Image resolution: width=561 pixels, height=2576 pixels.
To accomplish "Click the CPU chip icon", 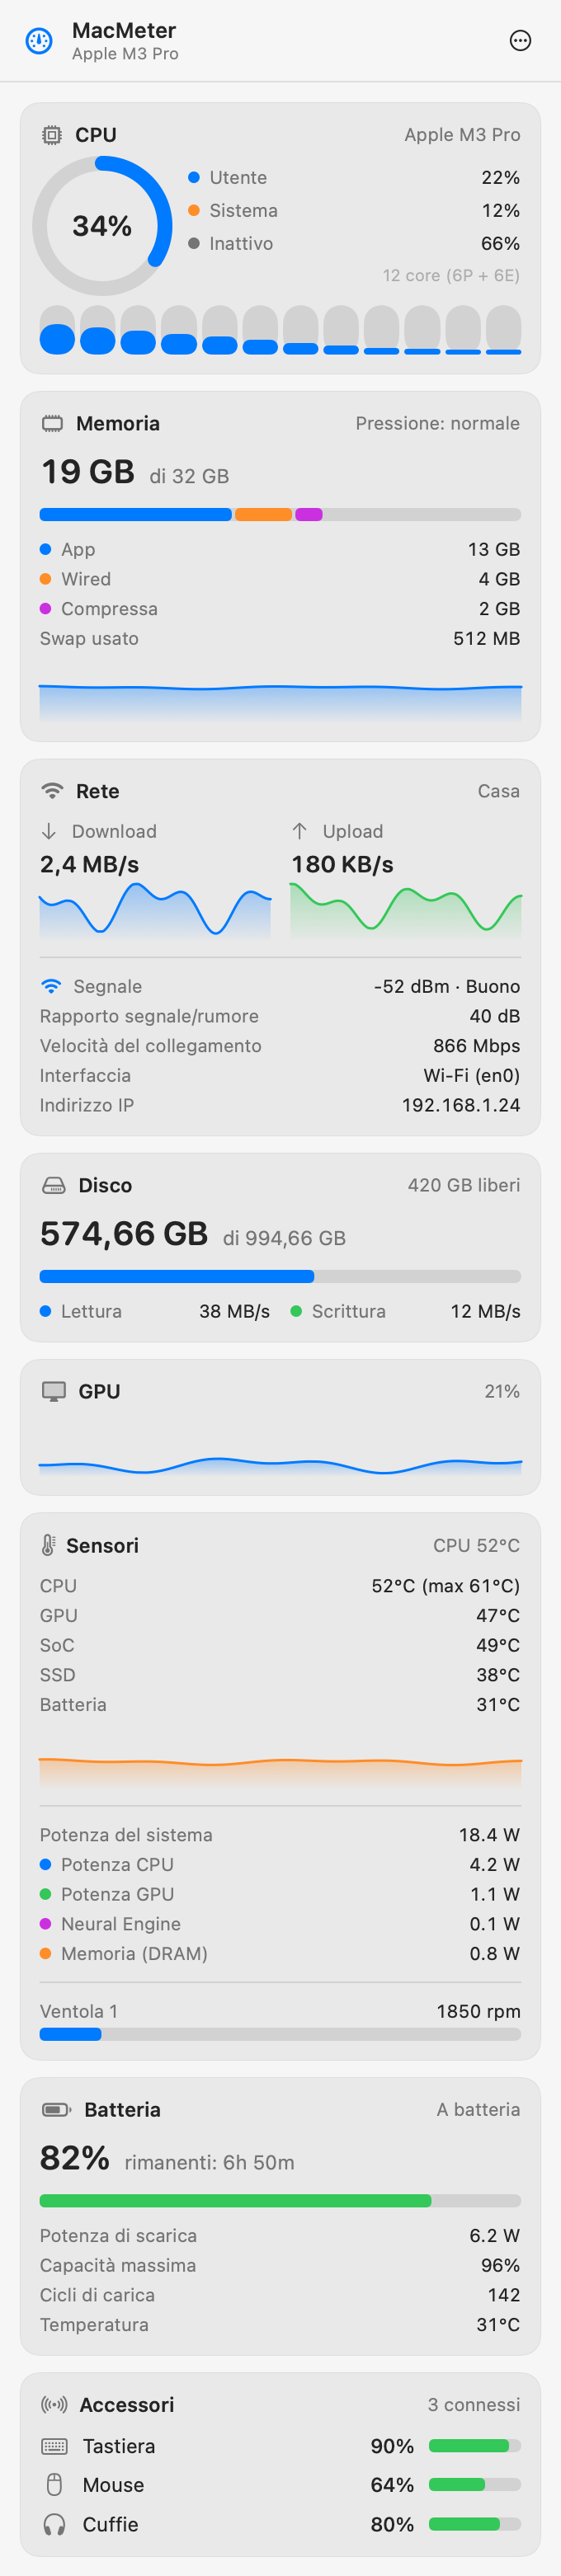I will pyautogui.click(x=51, y=135).
